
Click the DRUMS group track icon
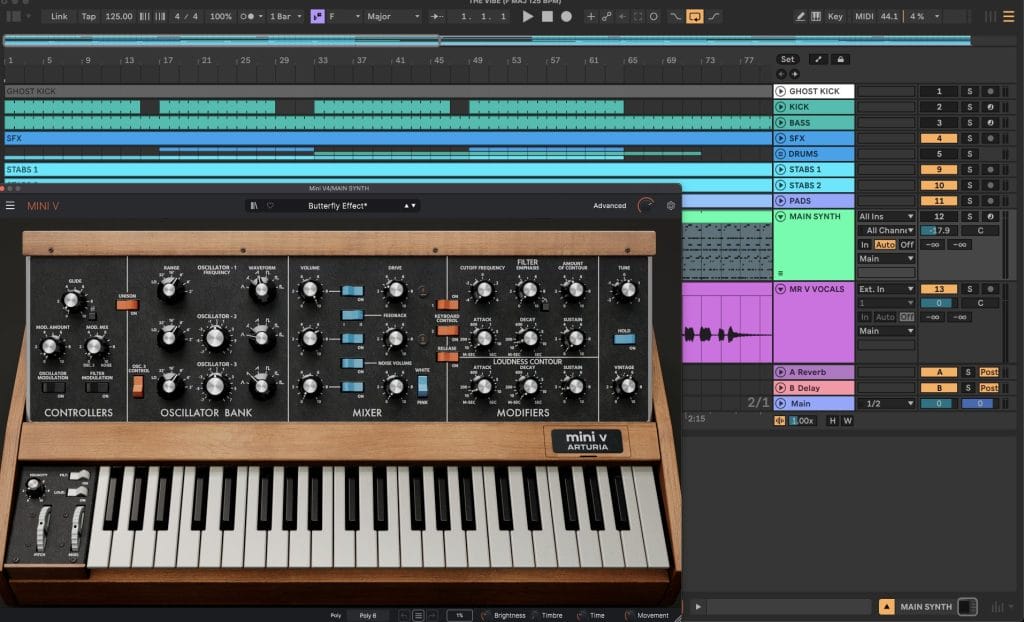tap(780, 154)
